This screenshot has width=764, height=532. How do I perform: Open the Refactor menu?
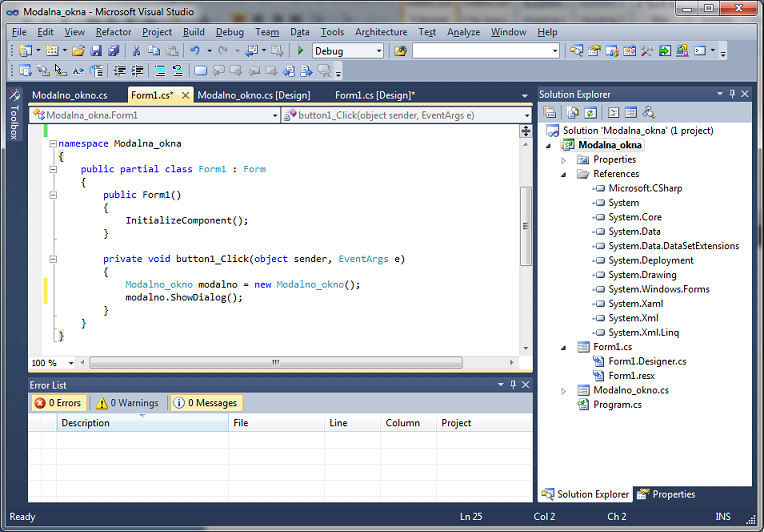(113, 32)
